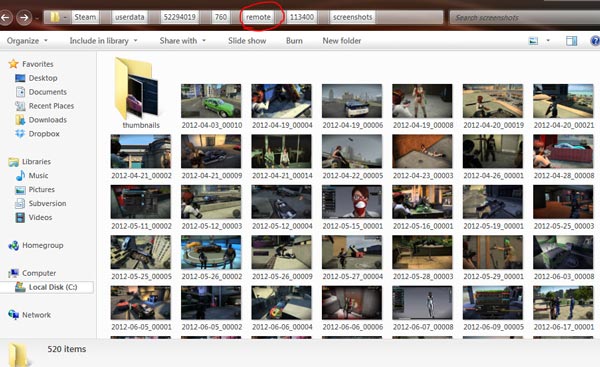Select Homegroup in the sidebar
This screenshot has height=367, width=600.
click(x=36, y=245)
